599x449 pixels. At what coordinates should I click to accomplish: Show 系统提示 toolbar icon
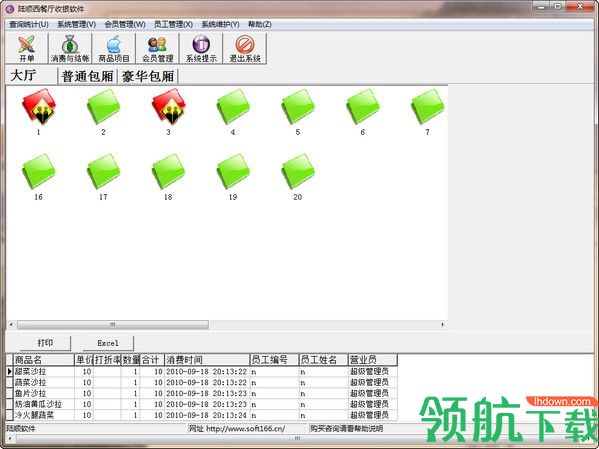pos(201,48)
